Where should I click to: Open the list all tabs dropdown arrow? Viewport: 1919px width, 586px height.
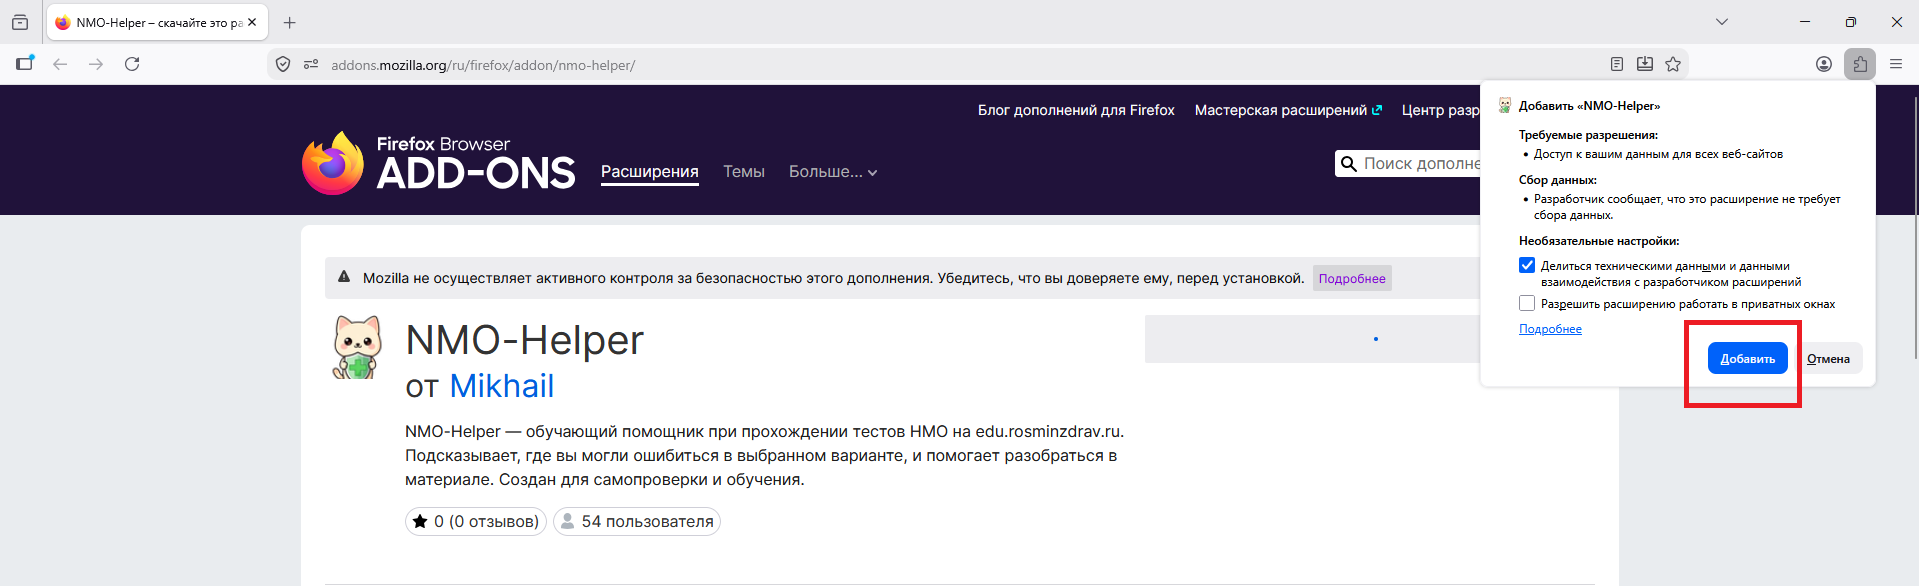click(x=1722, y=22)
